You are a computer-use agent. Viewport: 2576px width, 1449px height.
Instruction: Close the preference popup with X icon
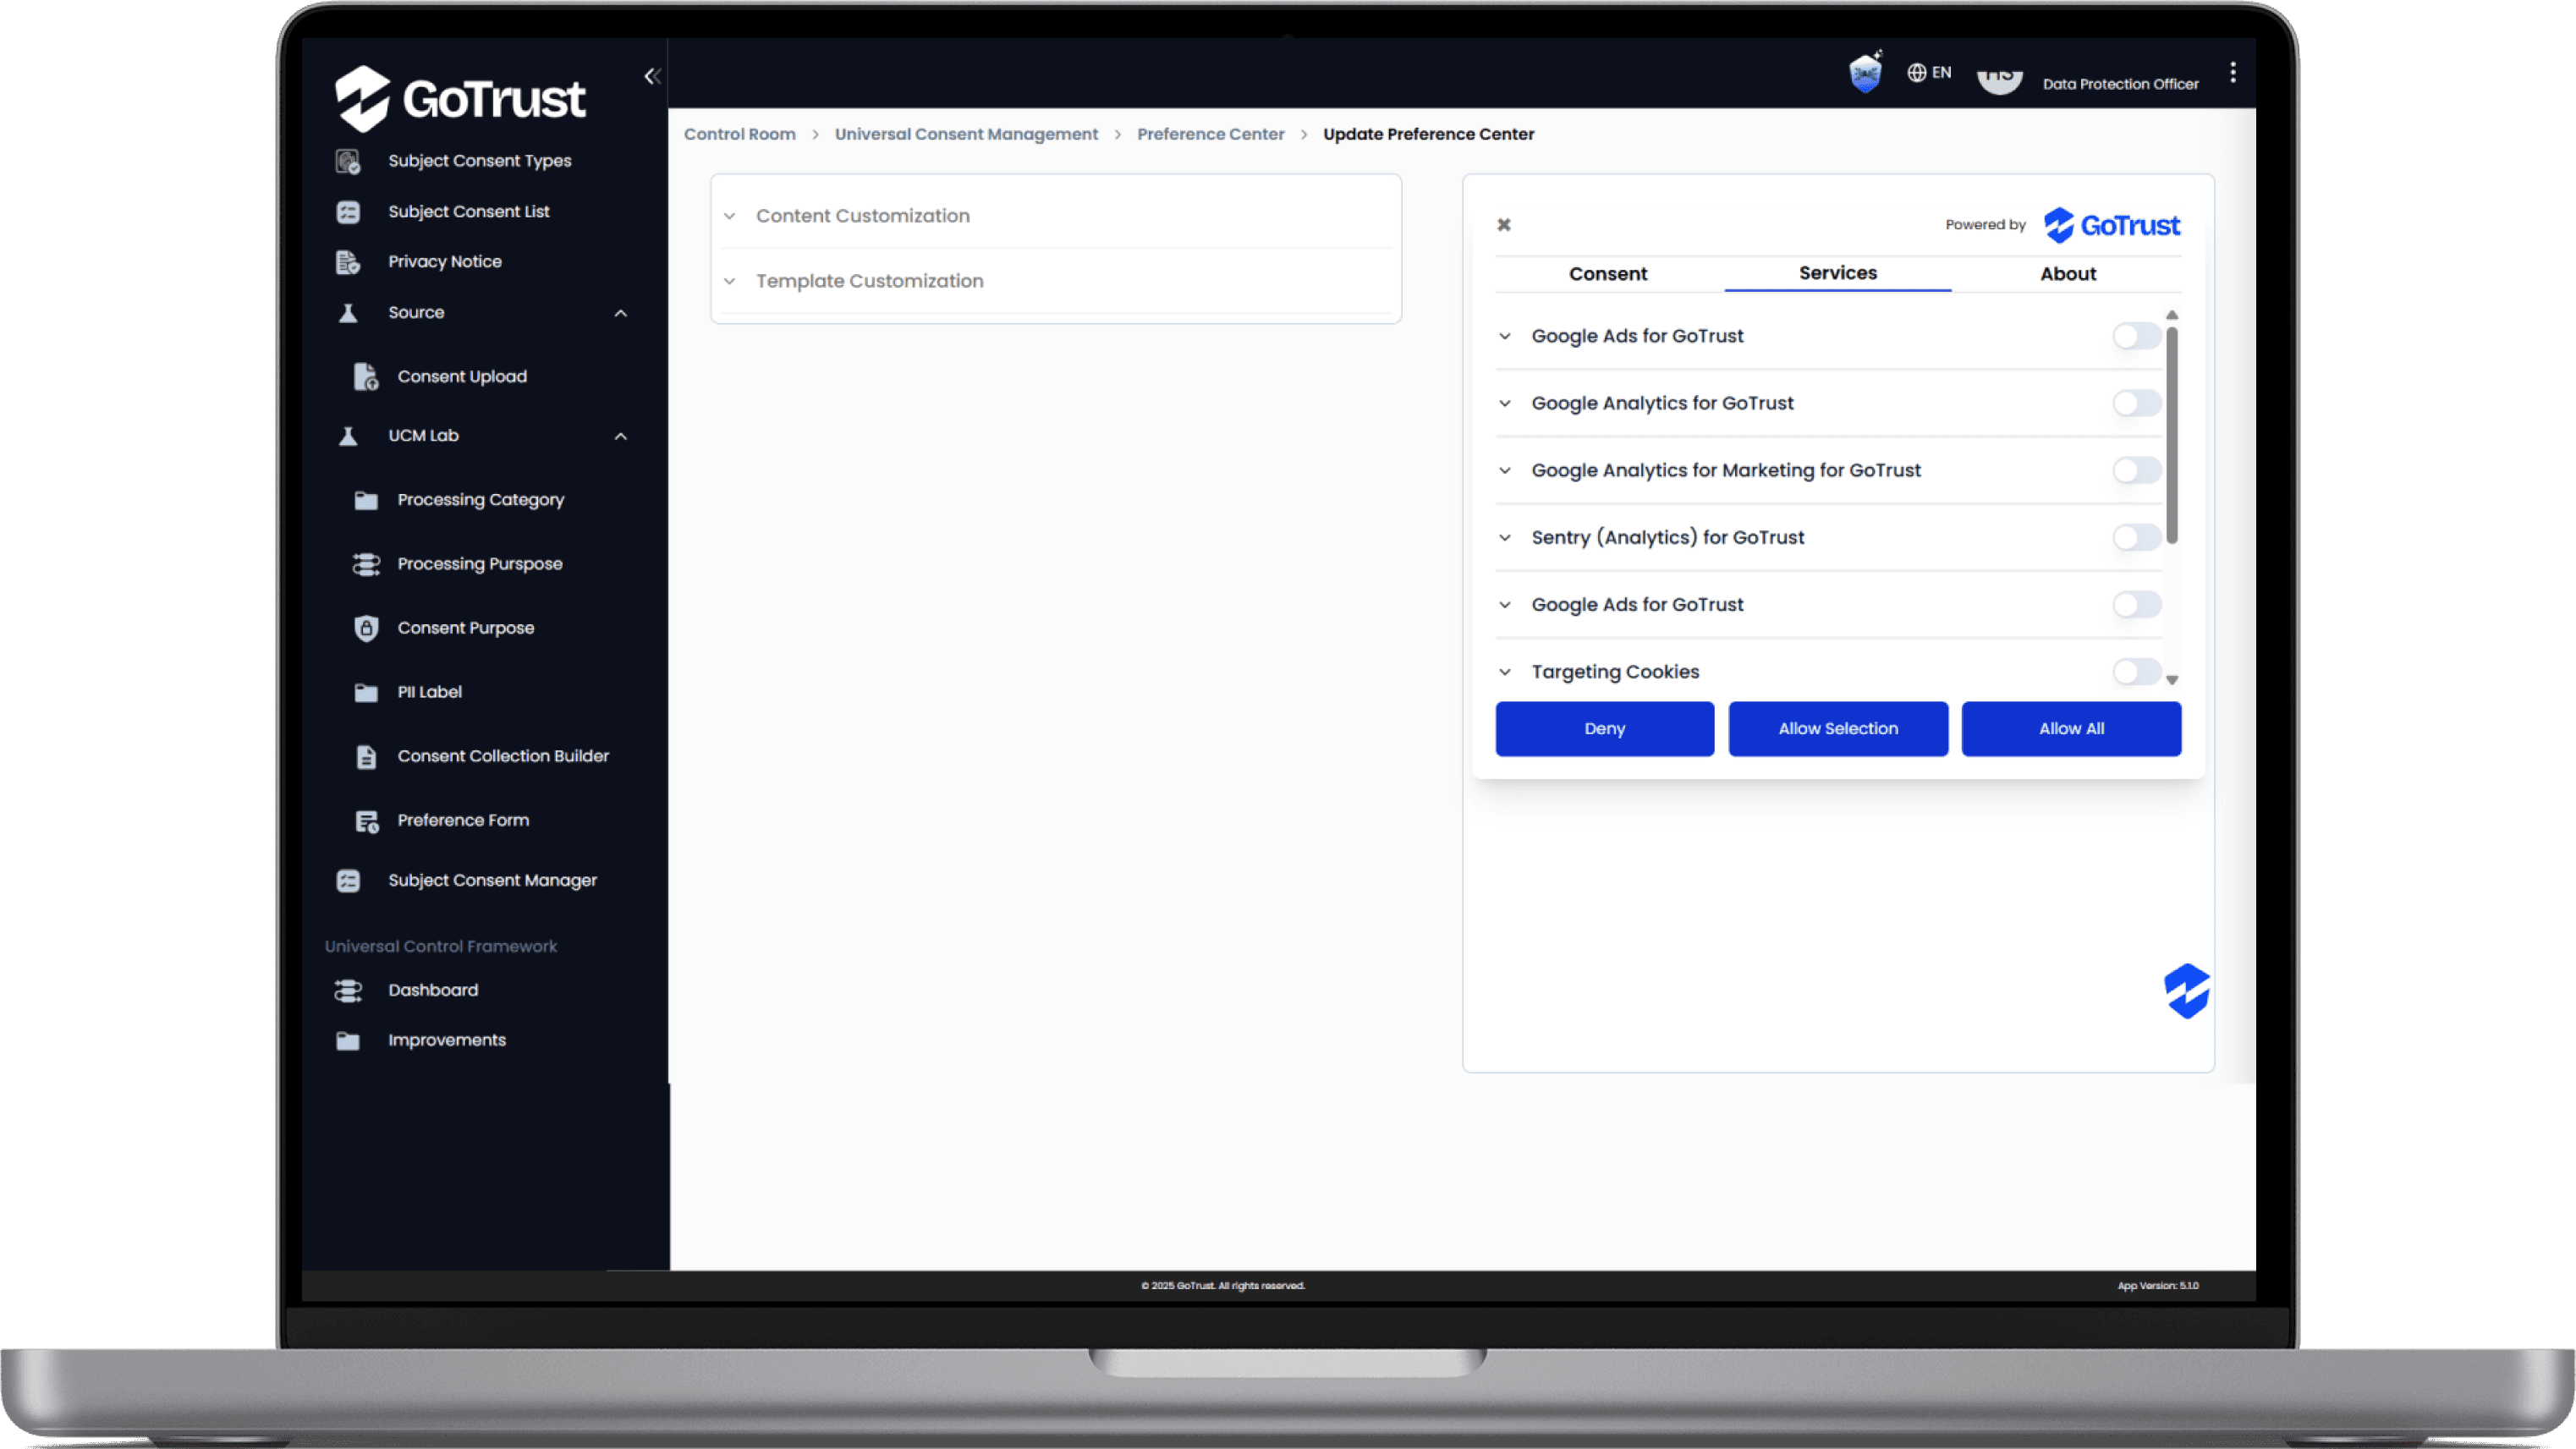pos(1503,225)
